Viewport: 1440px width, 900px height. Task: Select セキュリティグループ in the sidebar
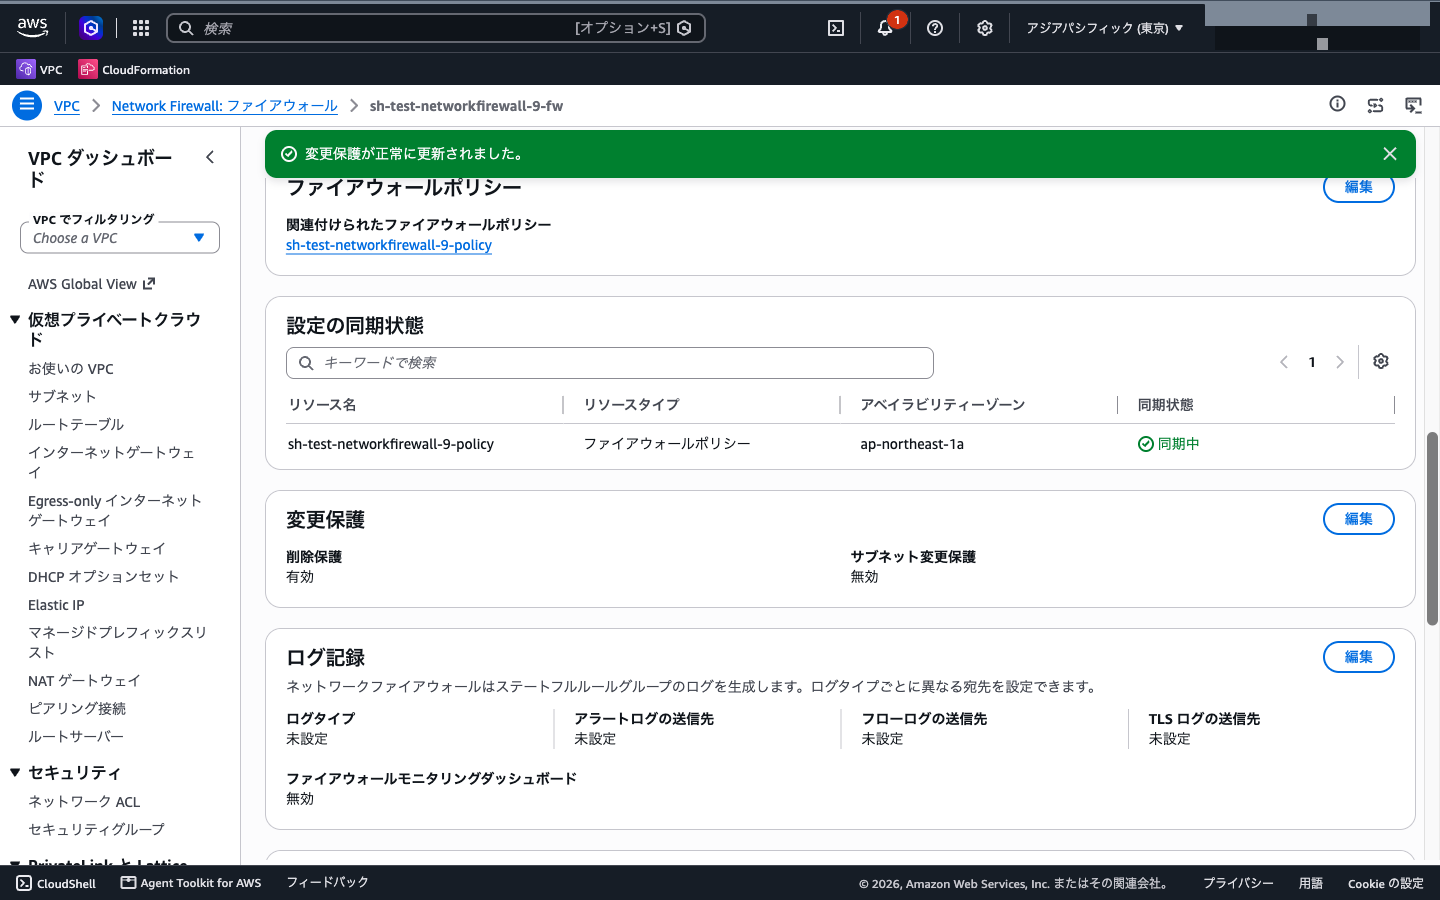point(96,829)
